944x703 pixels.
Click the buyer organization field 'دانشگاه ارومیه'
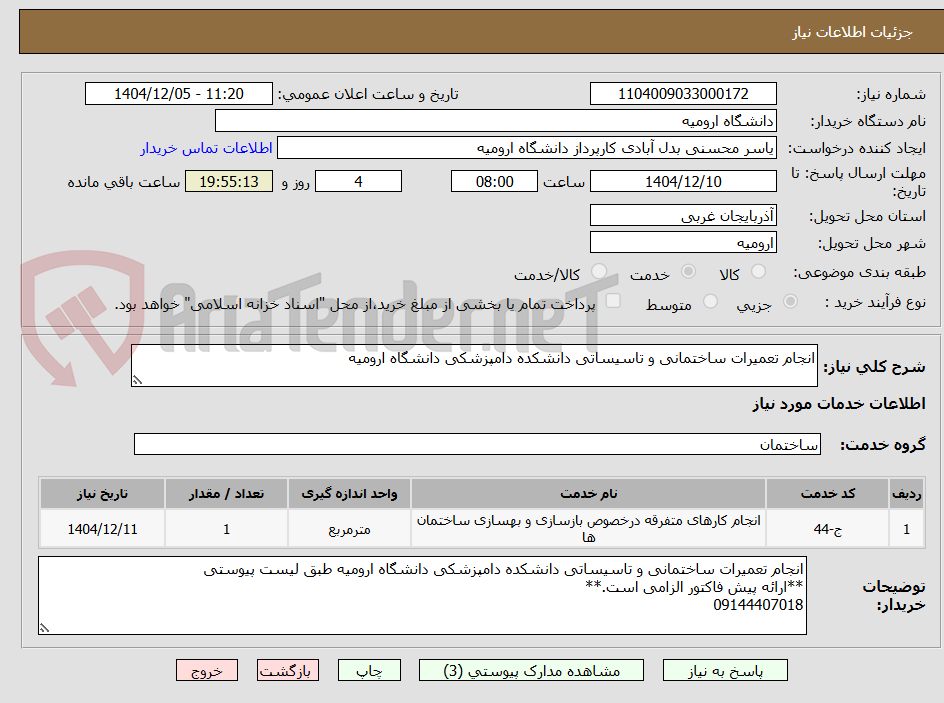(x=495, y=121)
